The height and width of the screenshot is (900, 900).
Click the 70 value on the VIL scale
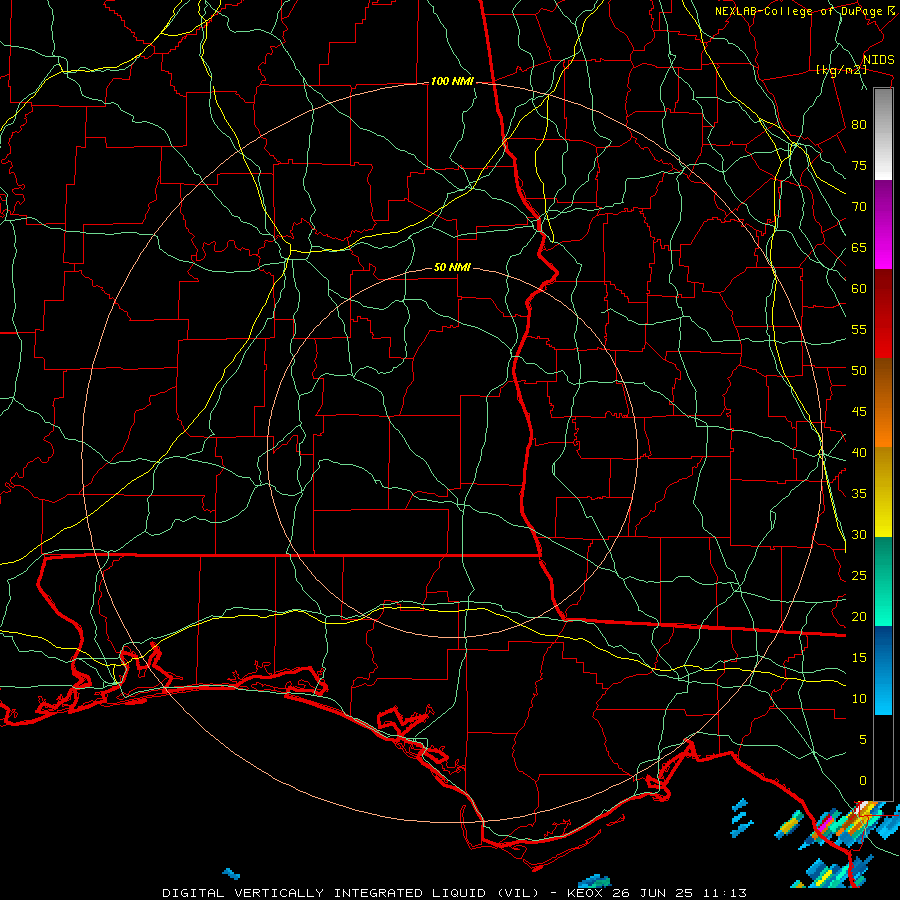(859, 207)
